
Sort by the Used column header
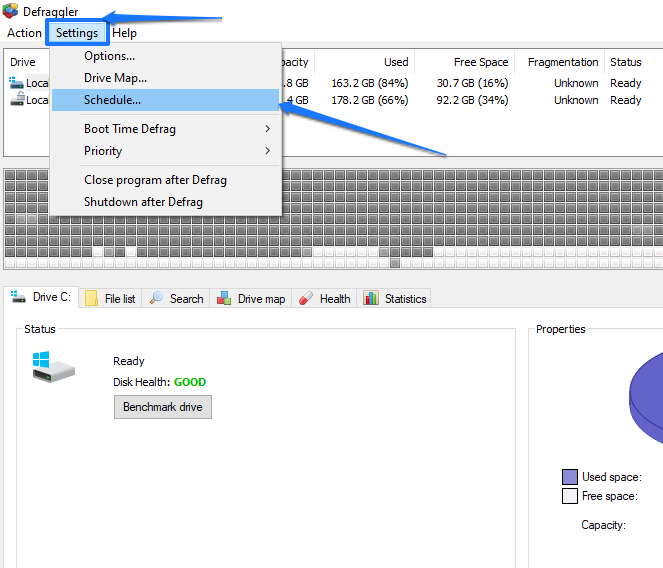coord(396,62)
